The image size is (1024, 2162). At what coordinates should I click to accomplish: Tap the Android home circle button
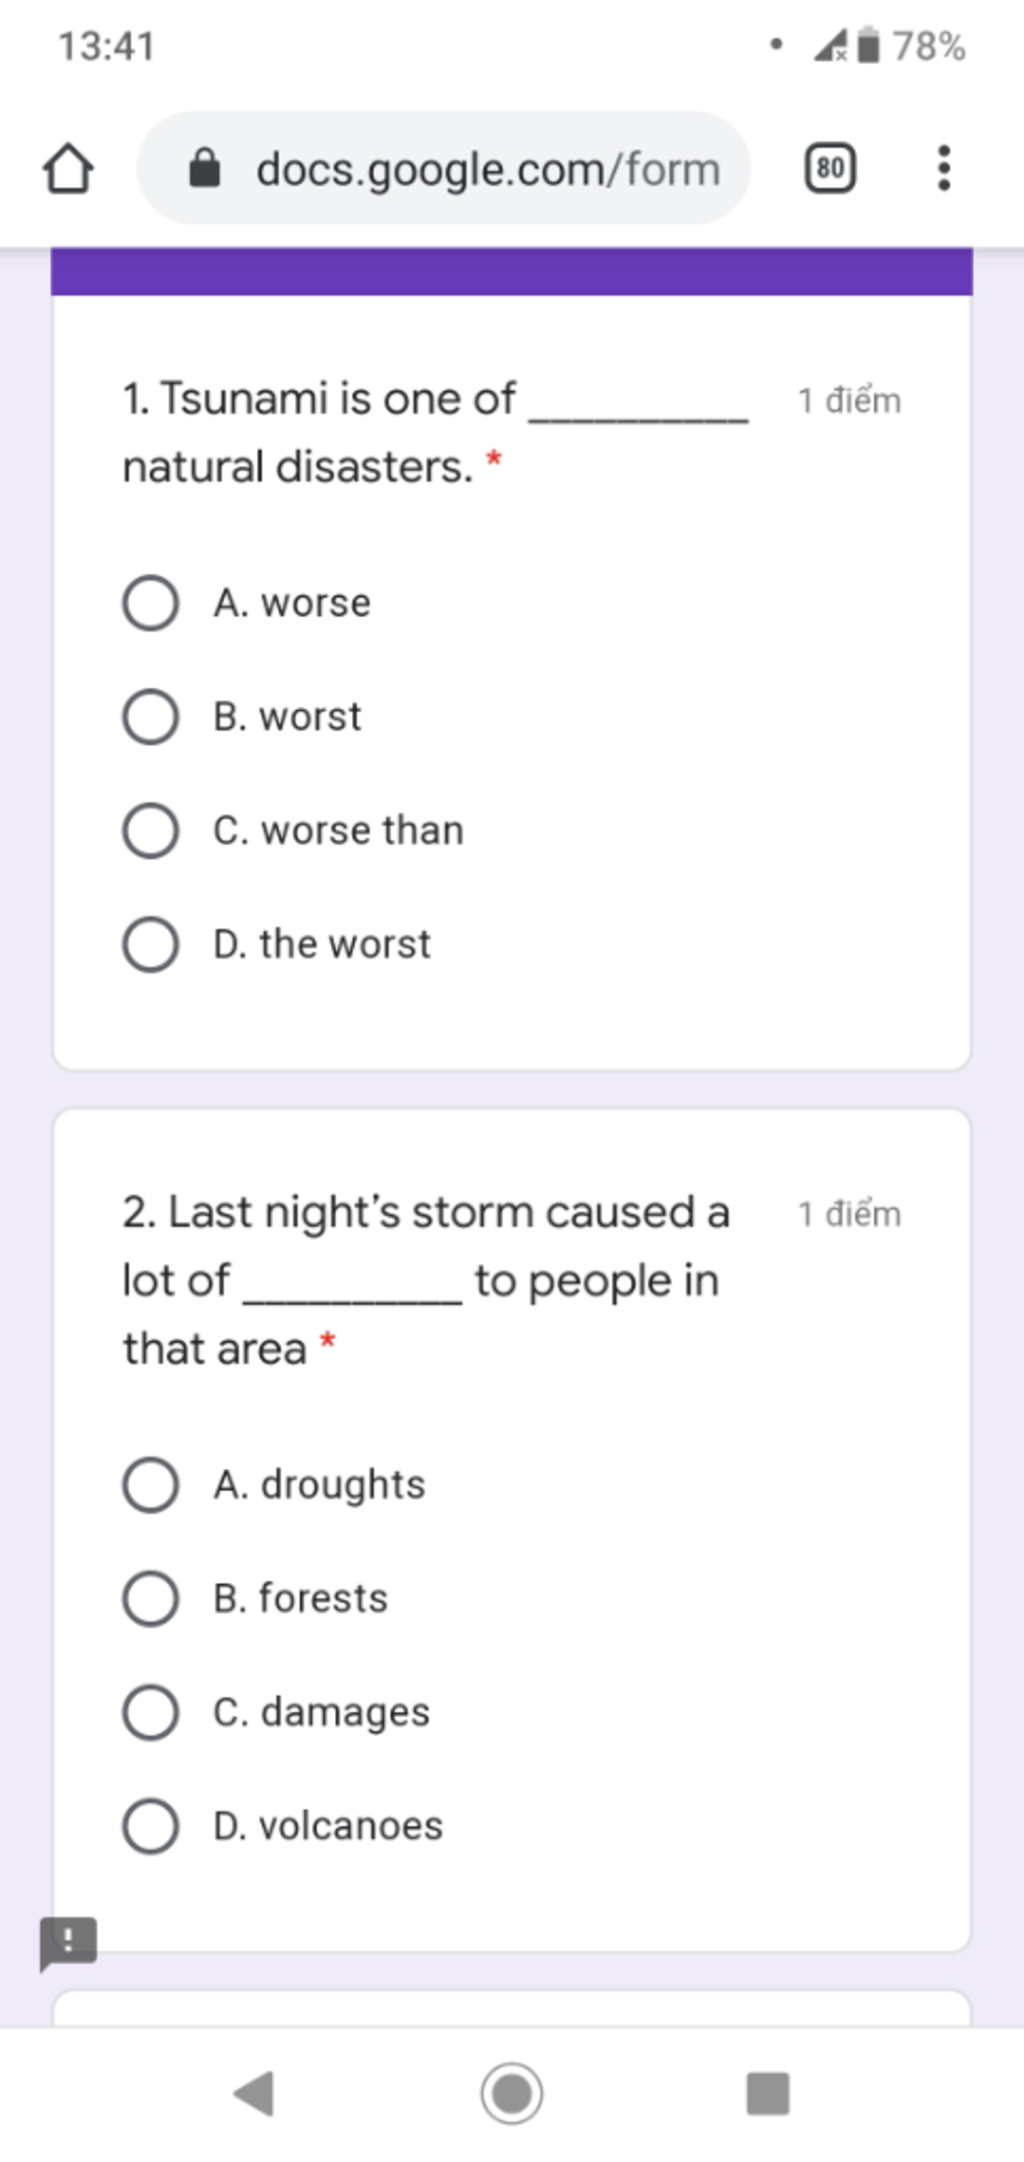[512, 2093]
